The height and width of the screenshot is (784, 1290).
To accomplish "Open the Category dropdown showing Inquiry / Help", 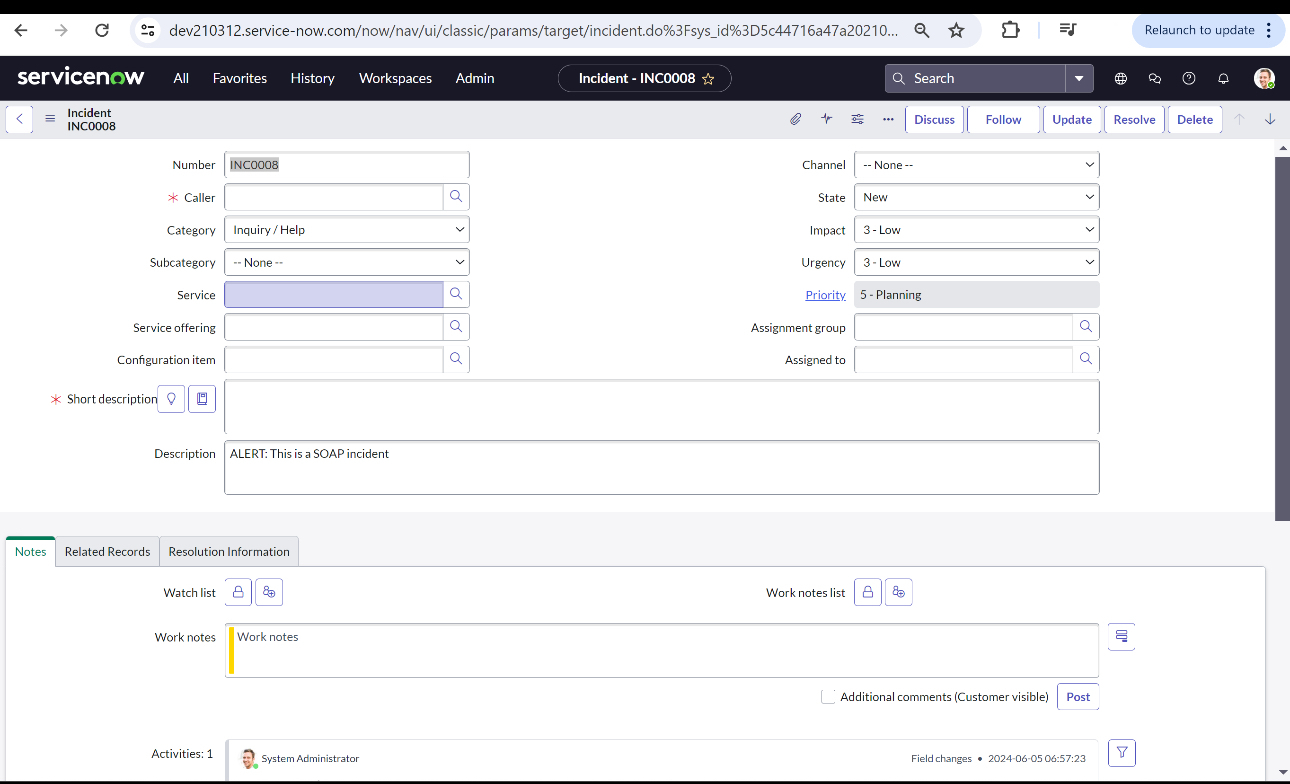I will pyautogui.click(x=346, y=230).
